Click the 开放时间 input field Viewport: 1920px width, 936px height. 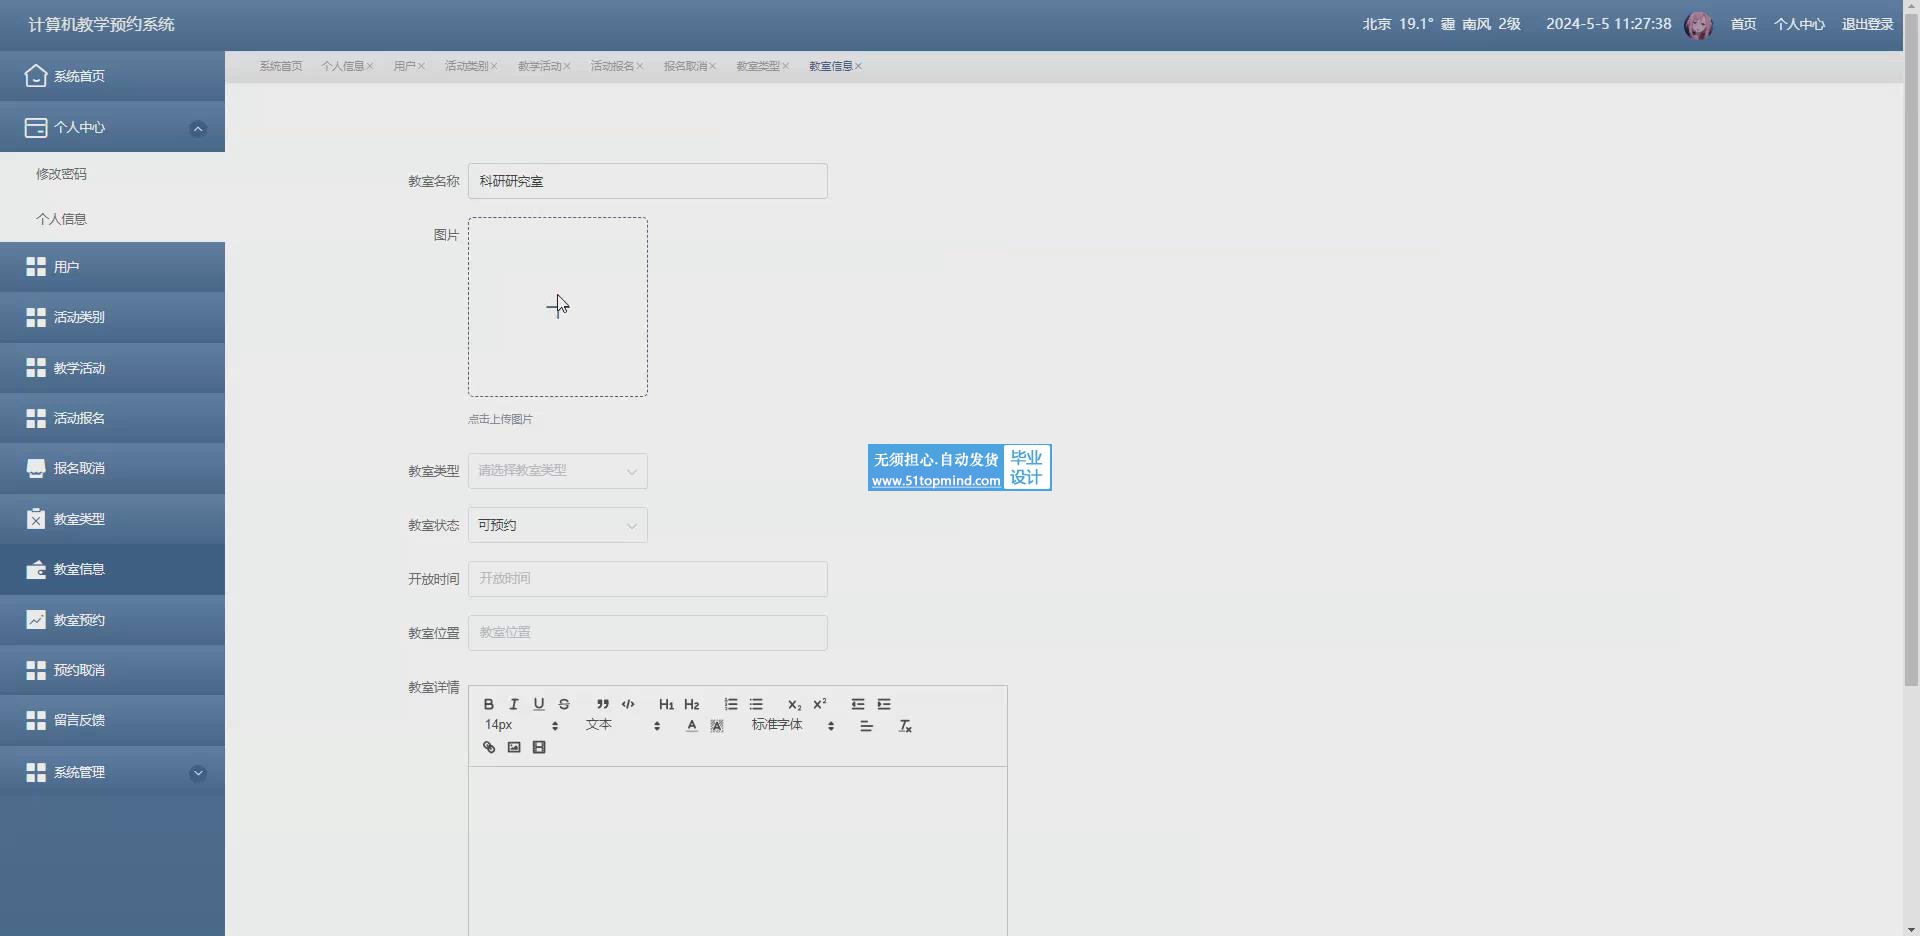coord(648,579)
